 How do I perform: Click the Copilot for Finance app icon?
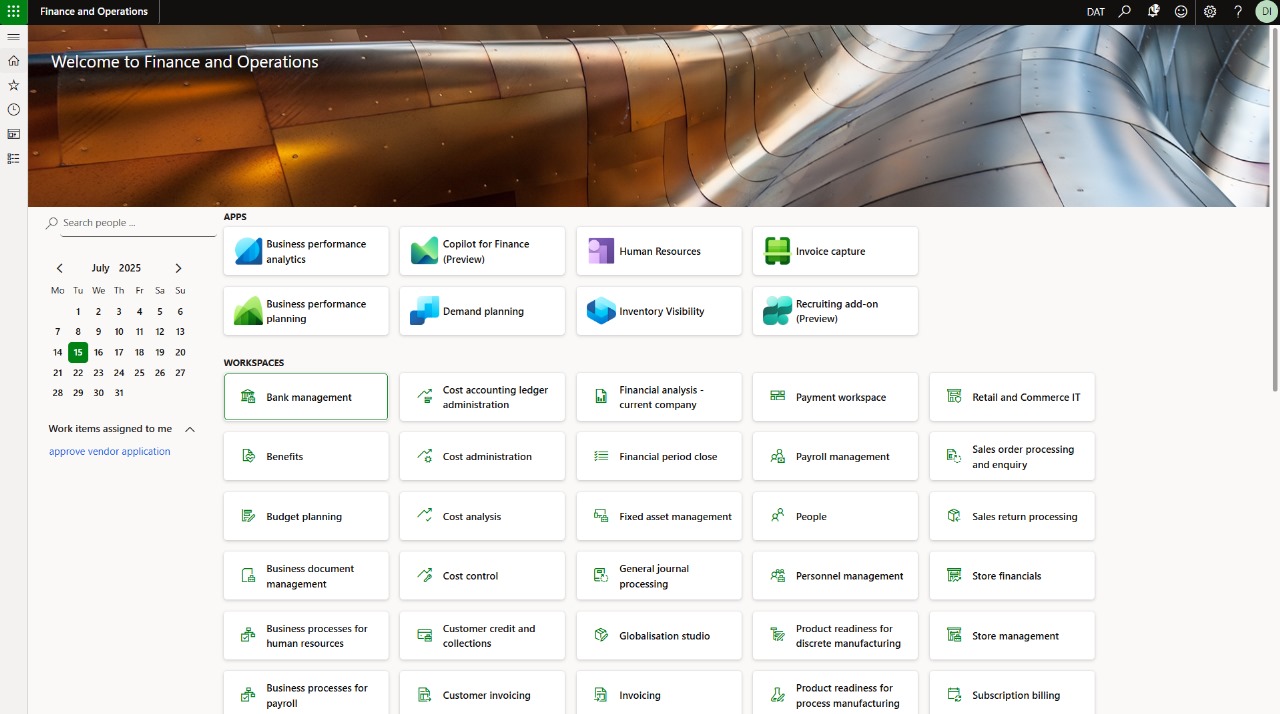[425, 251]
